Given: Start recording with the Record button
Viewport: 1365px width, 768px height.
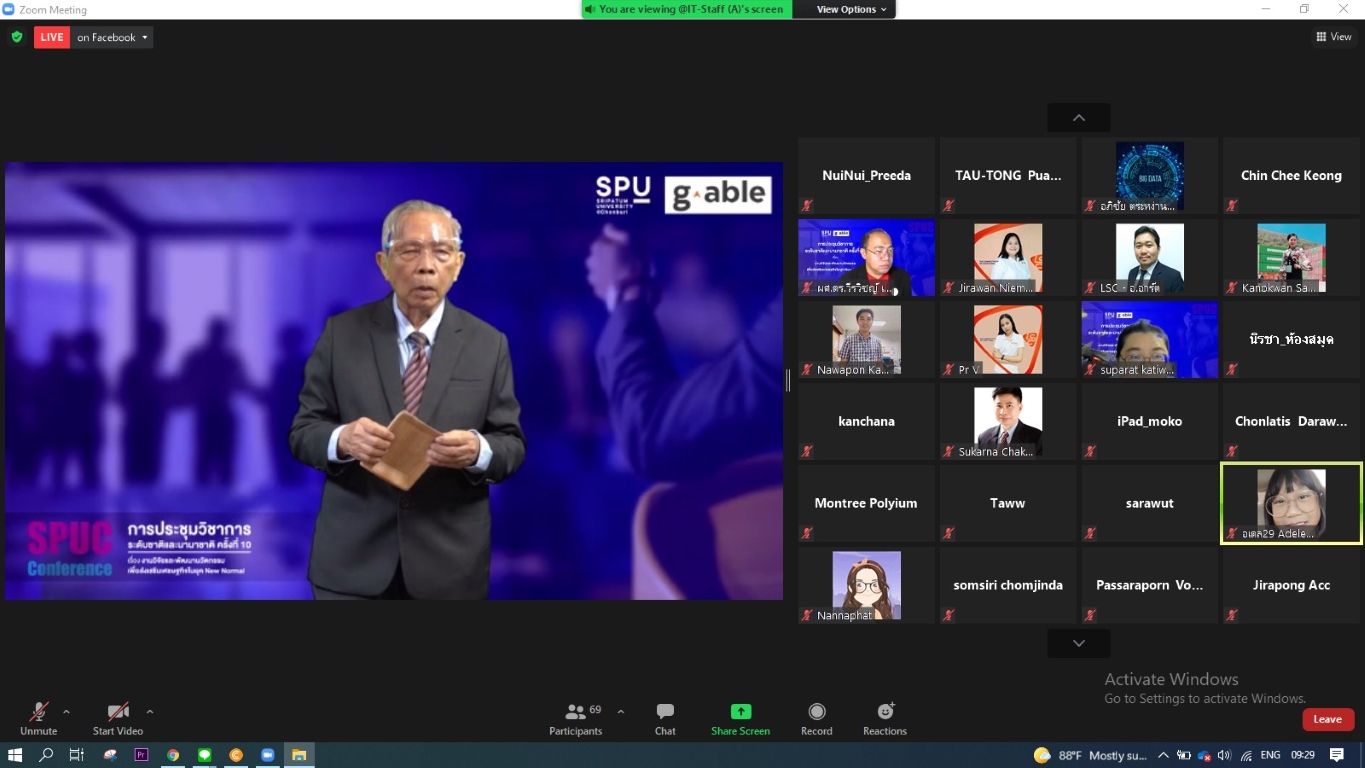Looking at the screenshot, I should pyautogui.click(x=817, y=719).
